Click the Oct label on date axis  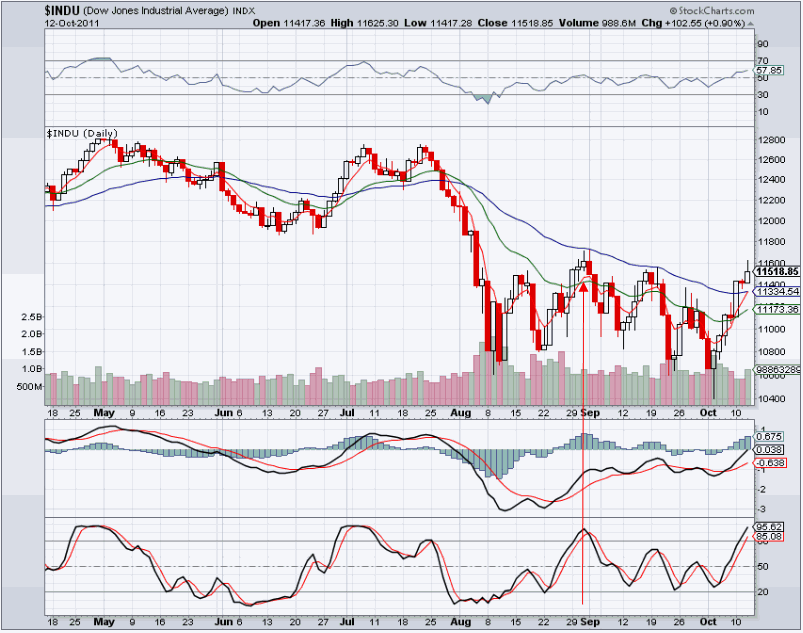[x=709, y=411]
